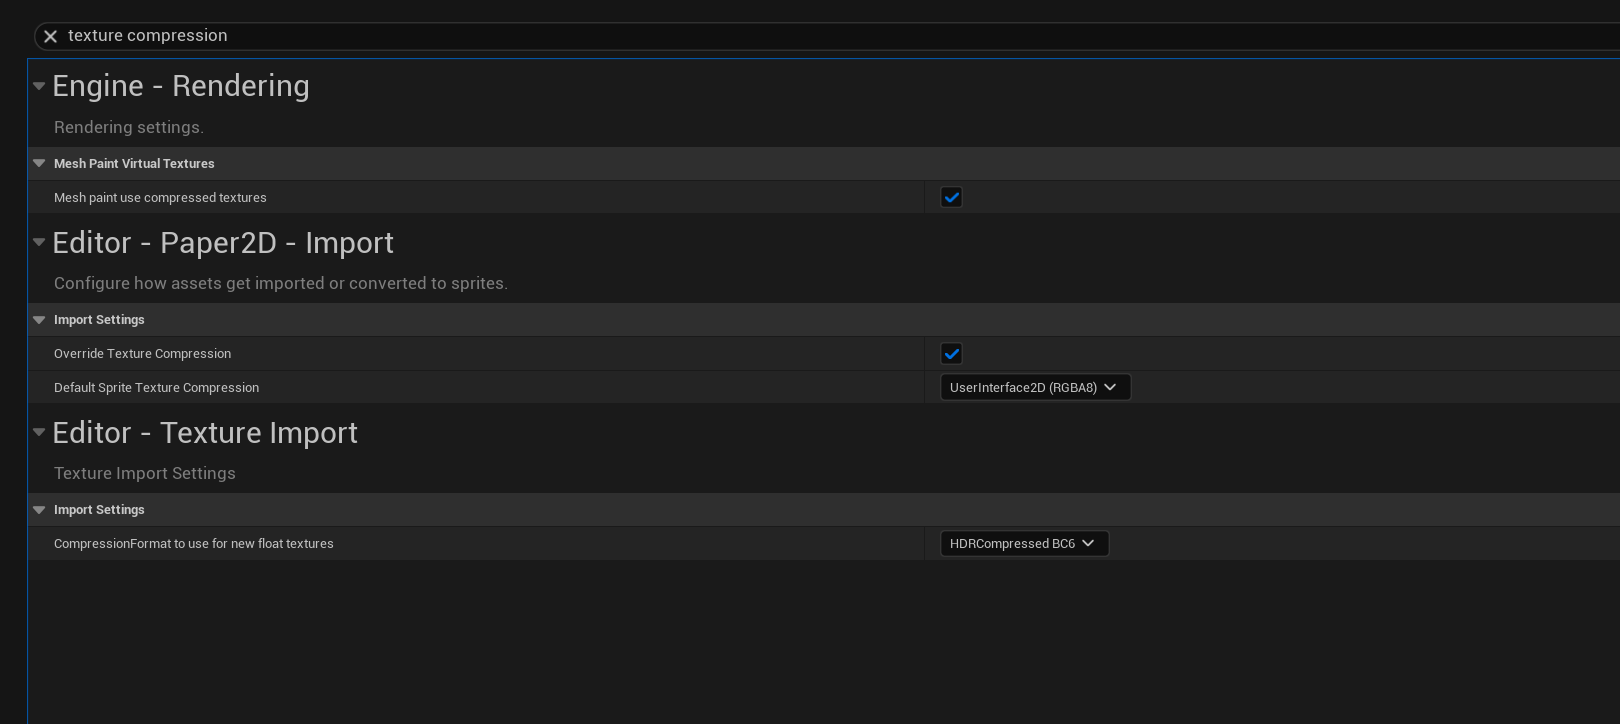
Task: Clear the search with the X icon
Action: (50, 36)
